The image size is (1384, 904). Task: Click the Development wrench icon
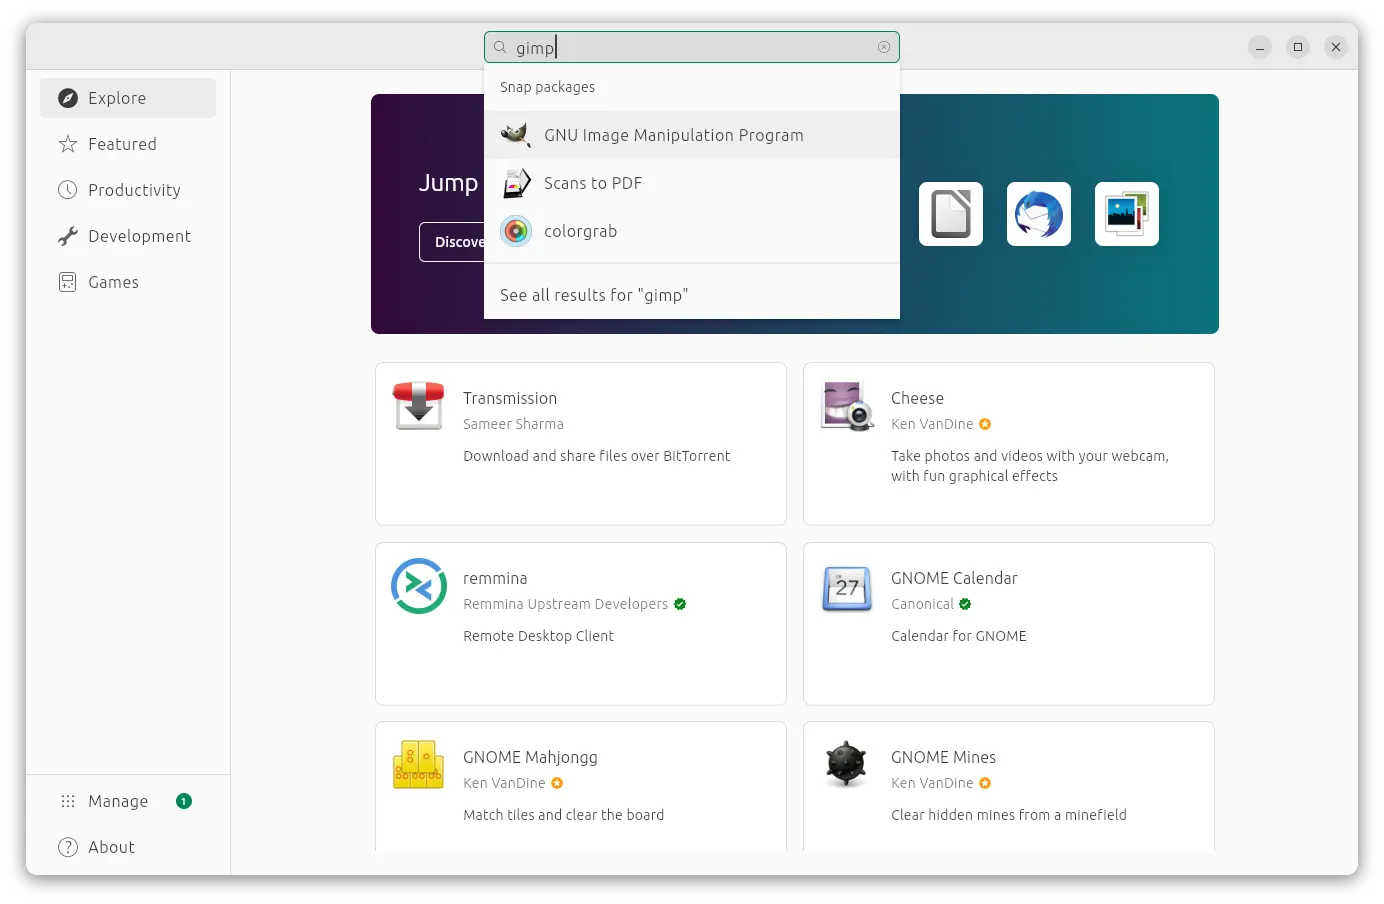(68, 236)
